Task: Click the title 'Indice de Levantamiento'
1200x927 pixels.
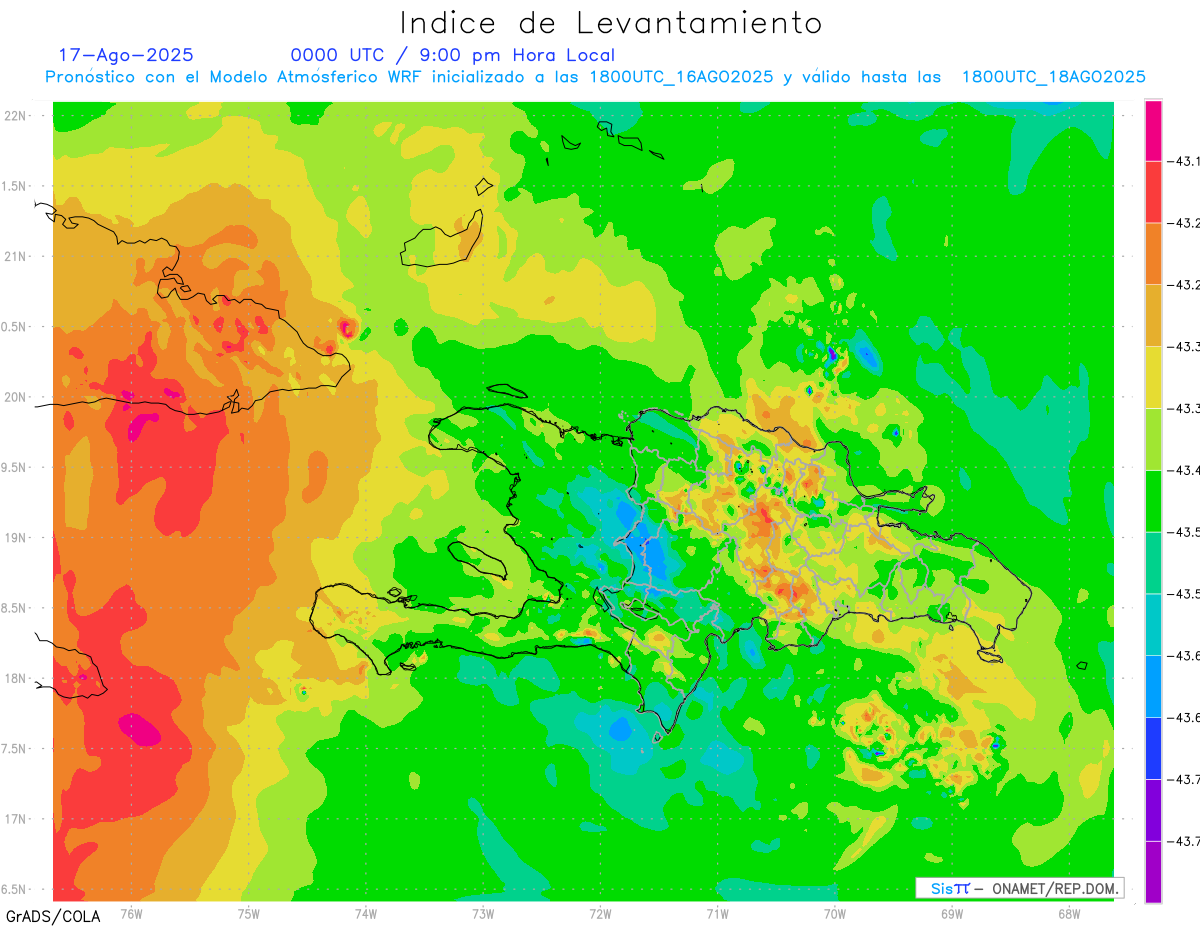Action: (611, 23)
